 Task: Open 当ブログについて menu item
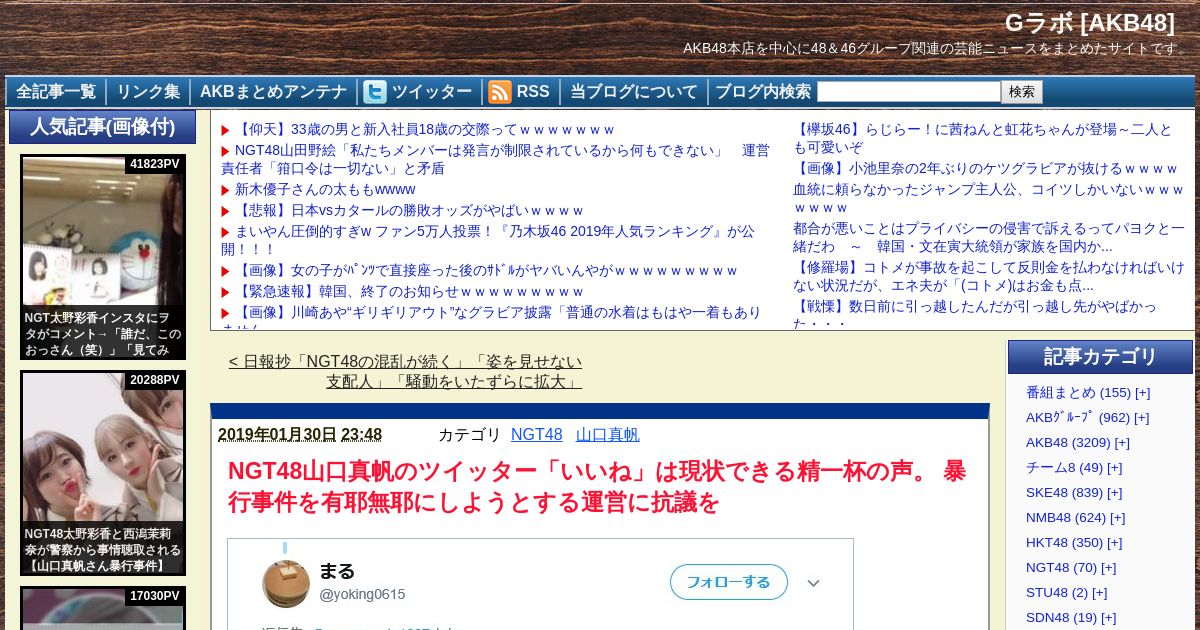tap(634, 92)
